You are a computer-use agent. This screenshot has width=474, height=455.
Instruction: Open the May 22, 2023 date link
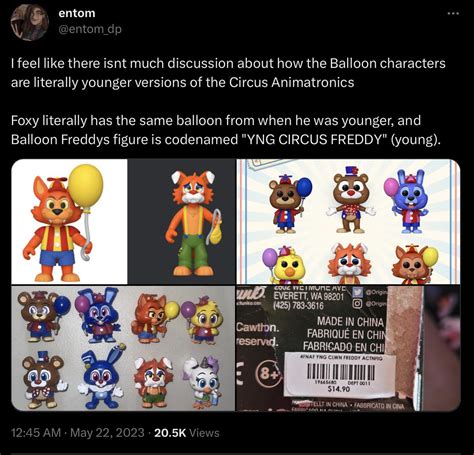pyautogui.click(x=108, y=433)
